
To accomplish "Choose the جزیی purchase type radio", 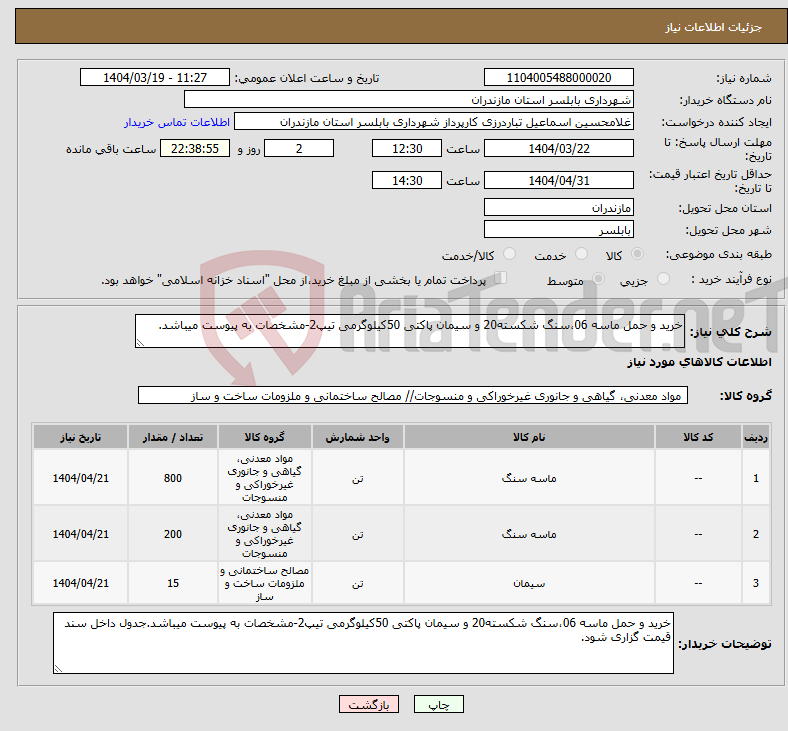I will pyautogui.click(x=663, y=279).
